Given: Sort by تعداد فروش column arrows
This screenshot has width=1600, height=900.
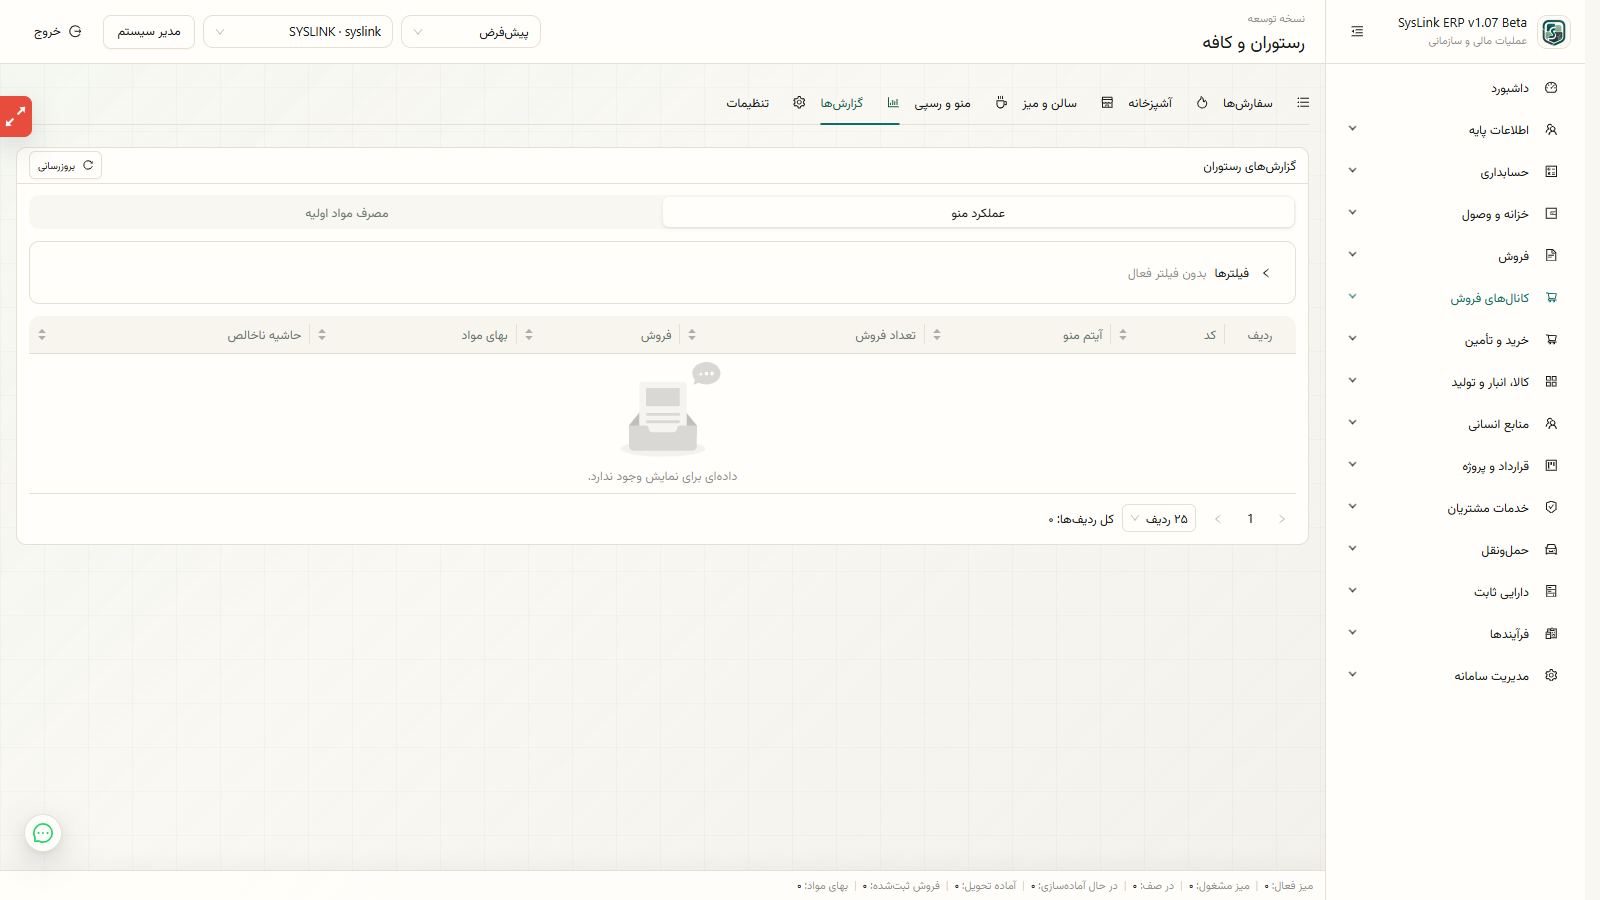Looking at the screenshot, I should coord(692,335).
